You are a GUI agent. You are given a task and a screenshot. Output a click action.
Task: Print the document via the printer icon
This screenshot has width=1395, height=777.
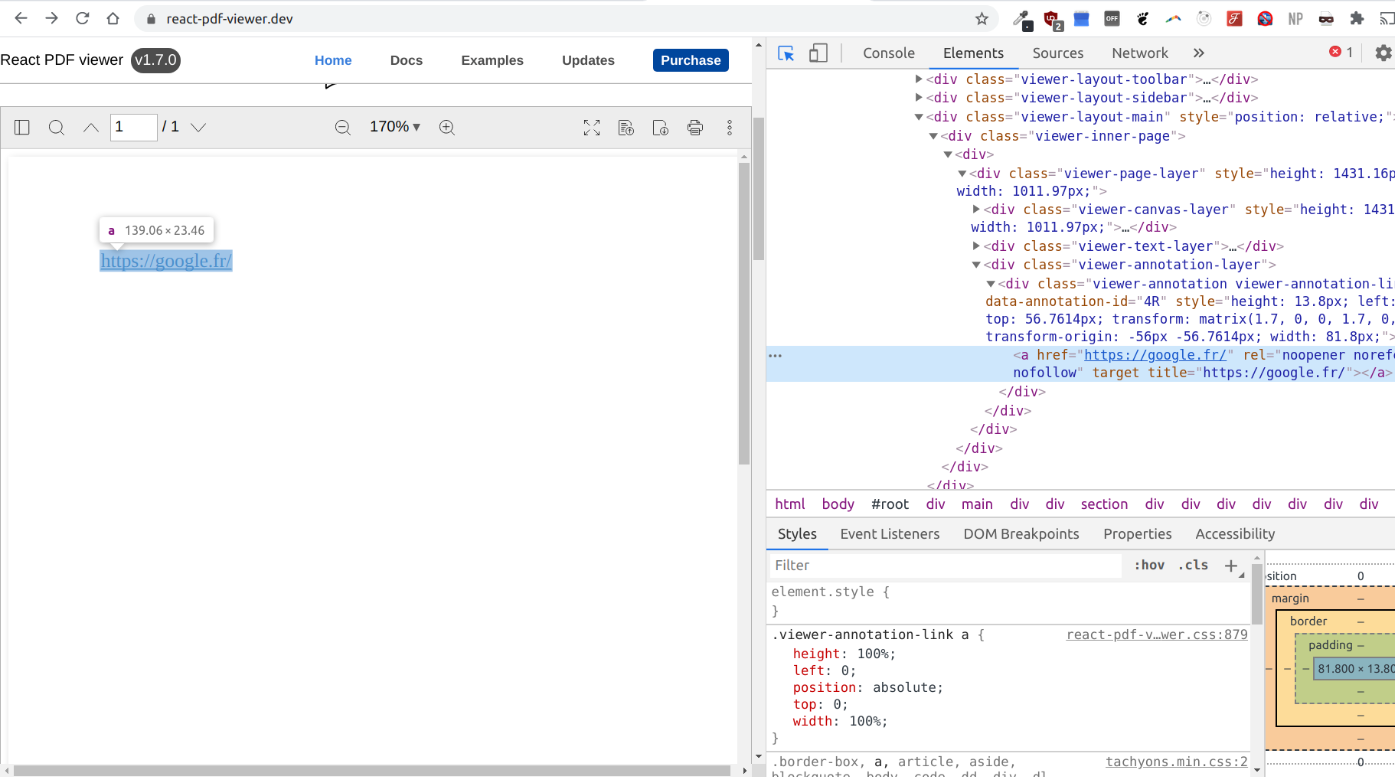click(695, 127)
